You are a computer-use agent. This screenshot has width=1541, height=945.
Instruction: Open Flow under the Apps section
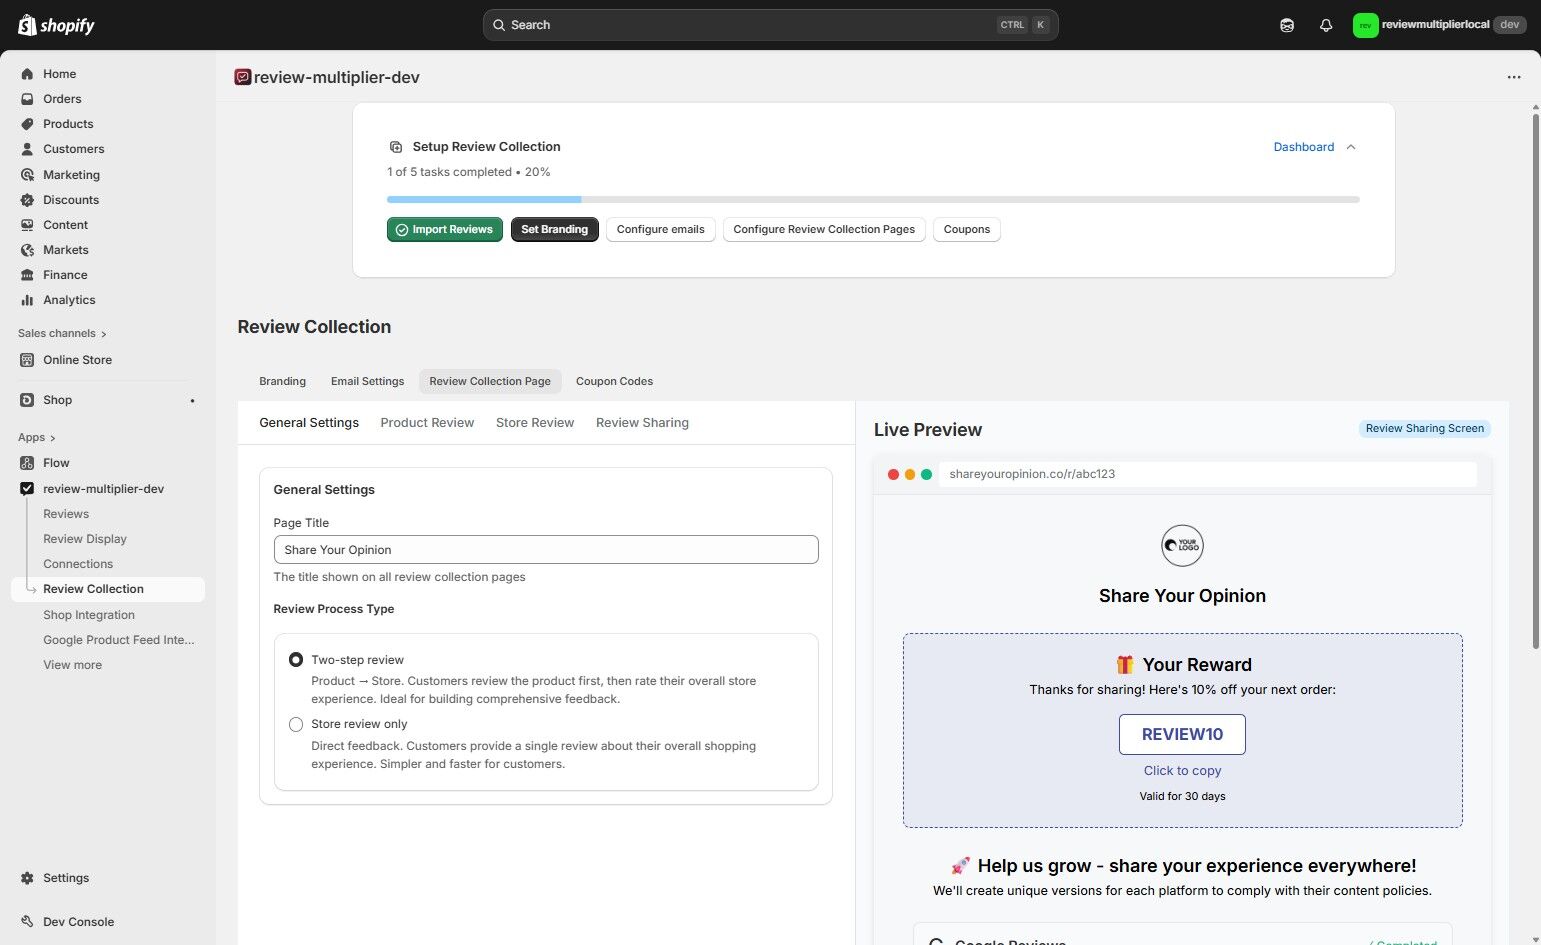coord(57,463)
